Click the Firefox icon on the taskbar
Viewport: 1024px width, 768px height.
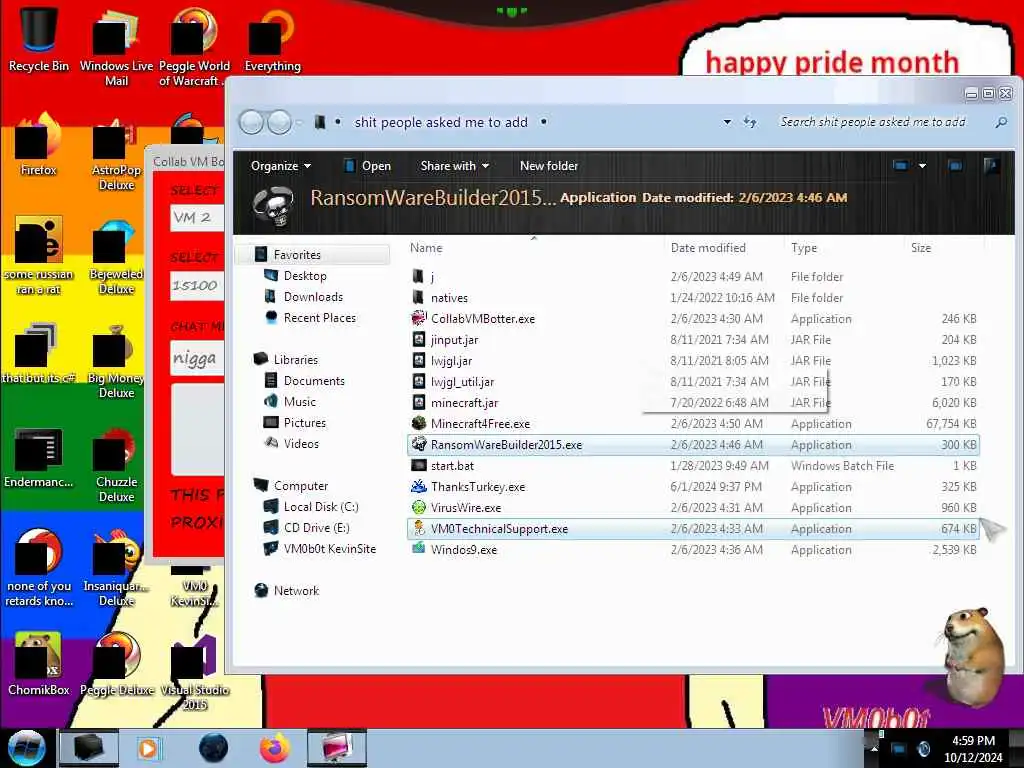coord(275,748)
